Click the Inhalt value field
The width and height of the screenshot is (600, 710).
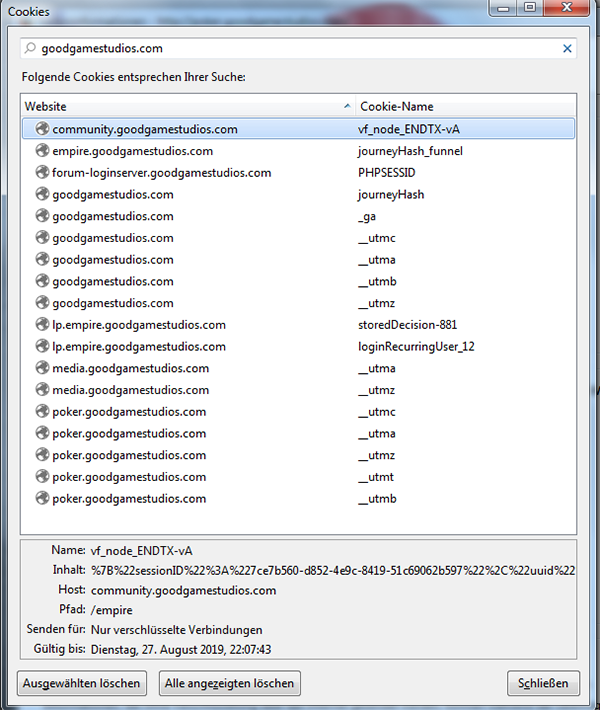coord(333,571)
